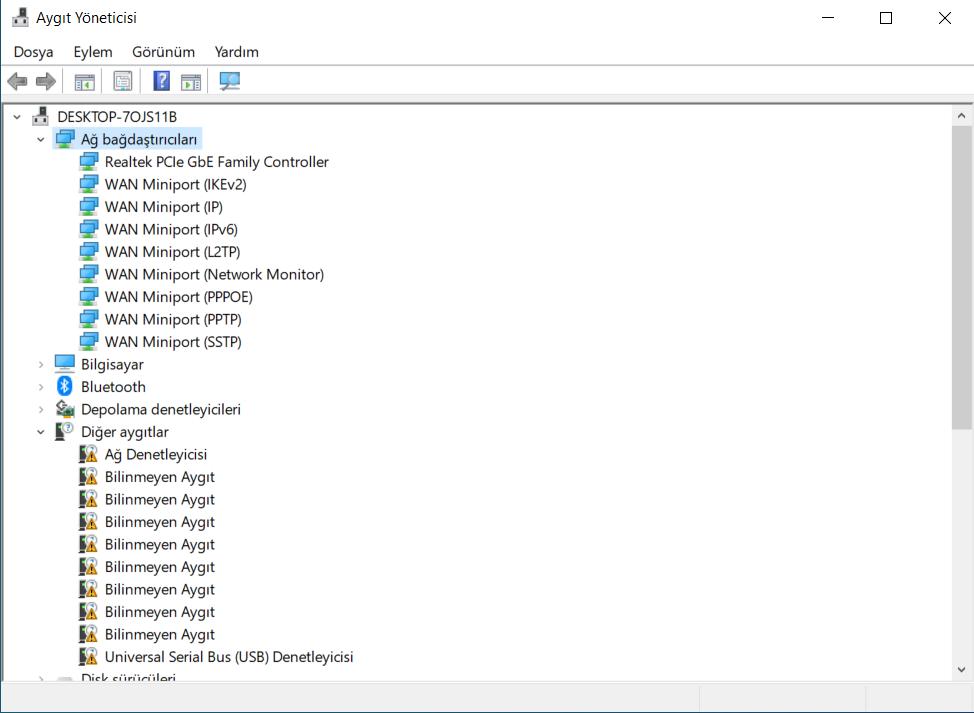Collapse the DESKTOP-7OJS11B root node
Image resolution: width=974 pixels, height=713 pixels.
[17, 117]
